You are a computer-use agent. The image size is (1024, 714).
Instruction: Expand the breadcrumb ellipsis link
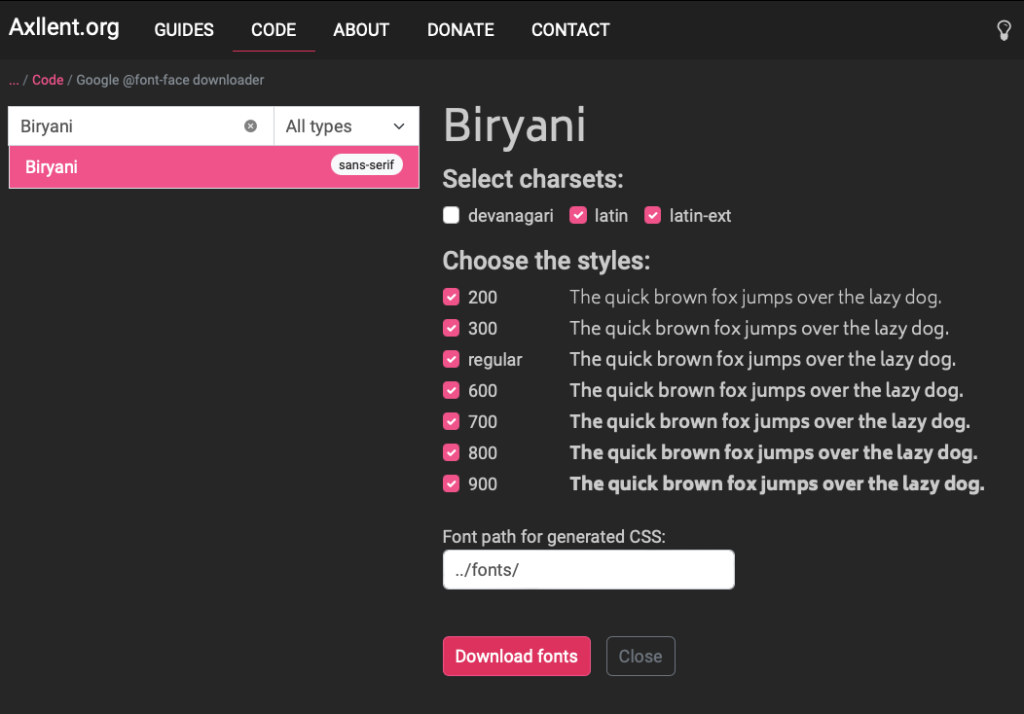pos(14,80)
